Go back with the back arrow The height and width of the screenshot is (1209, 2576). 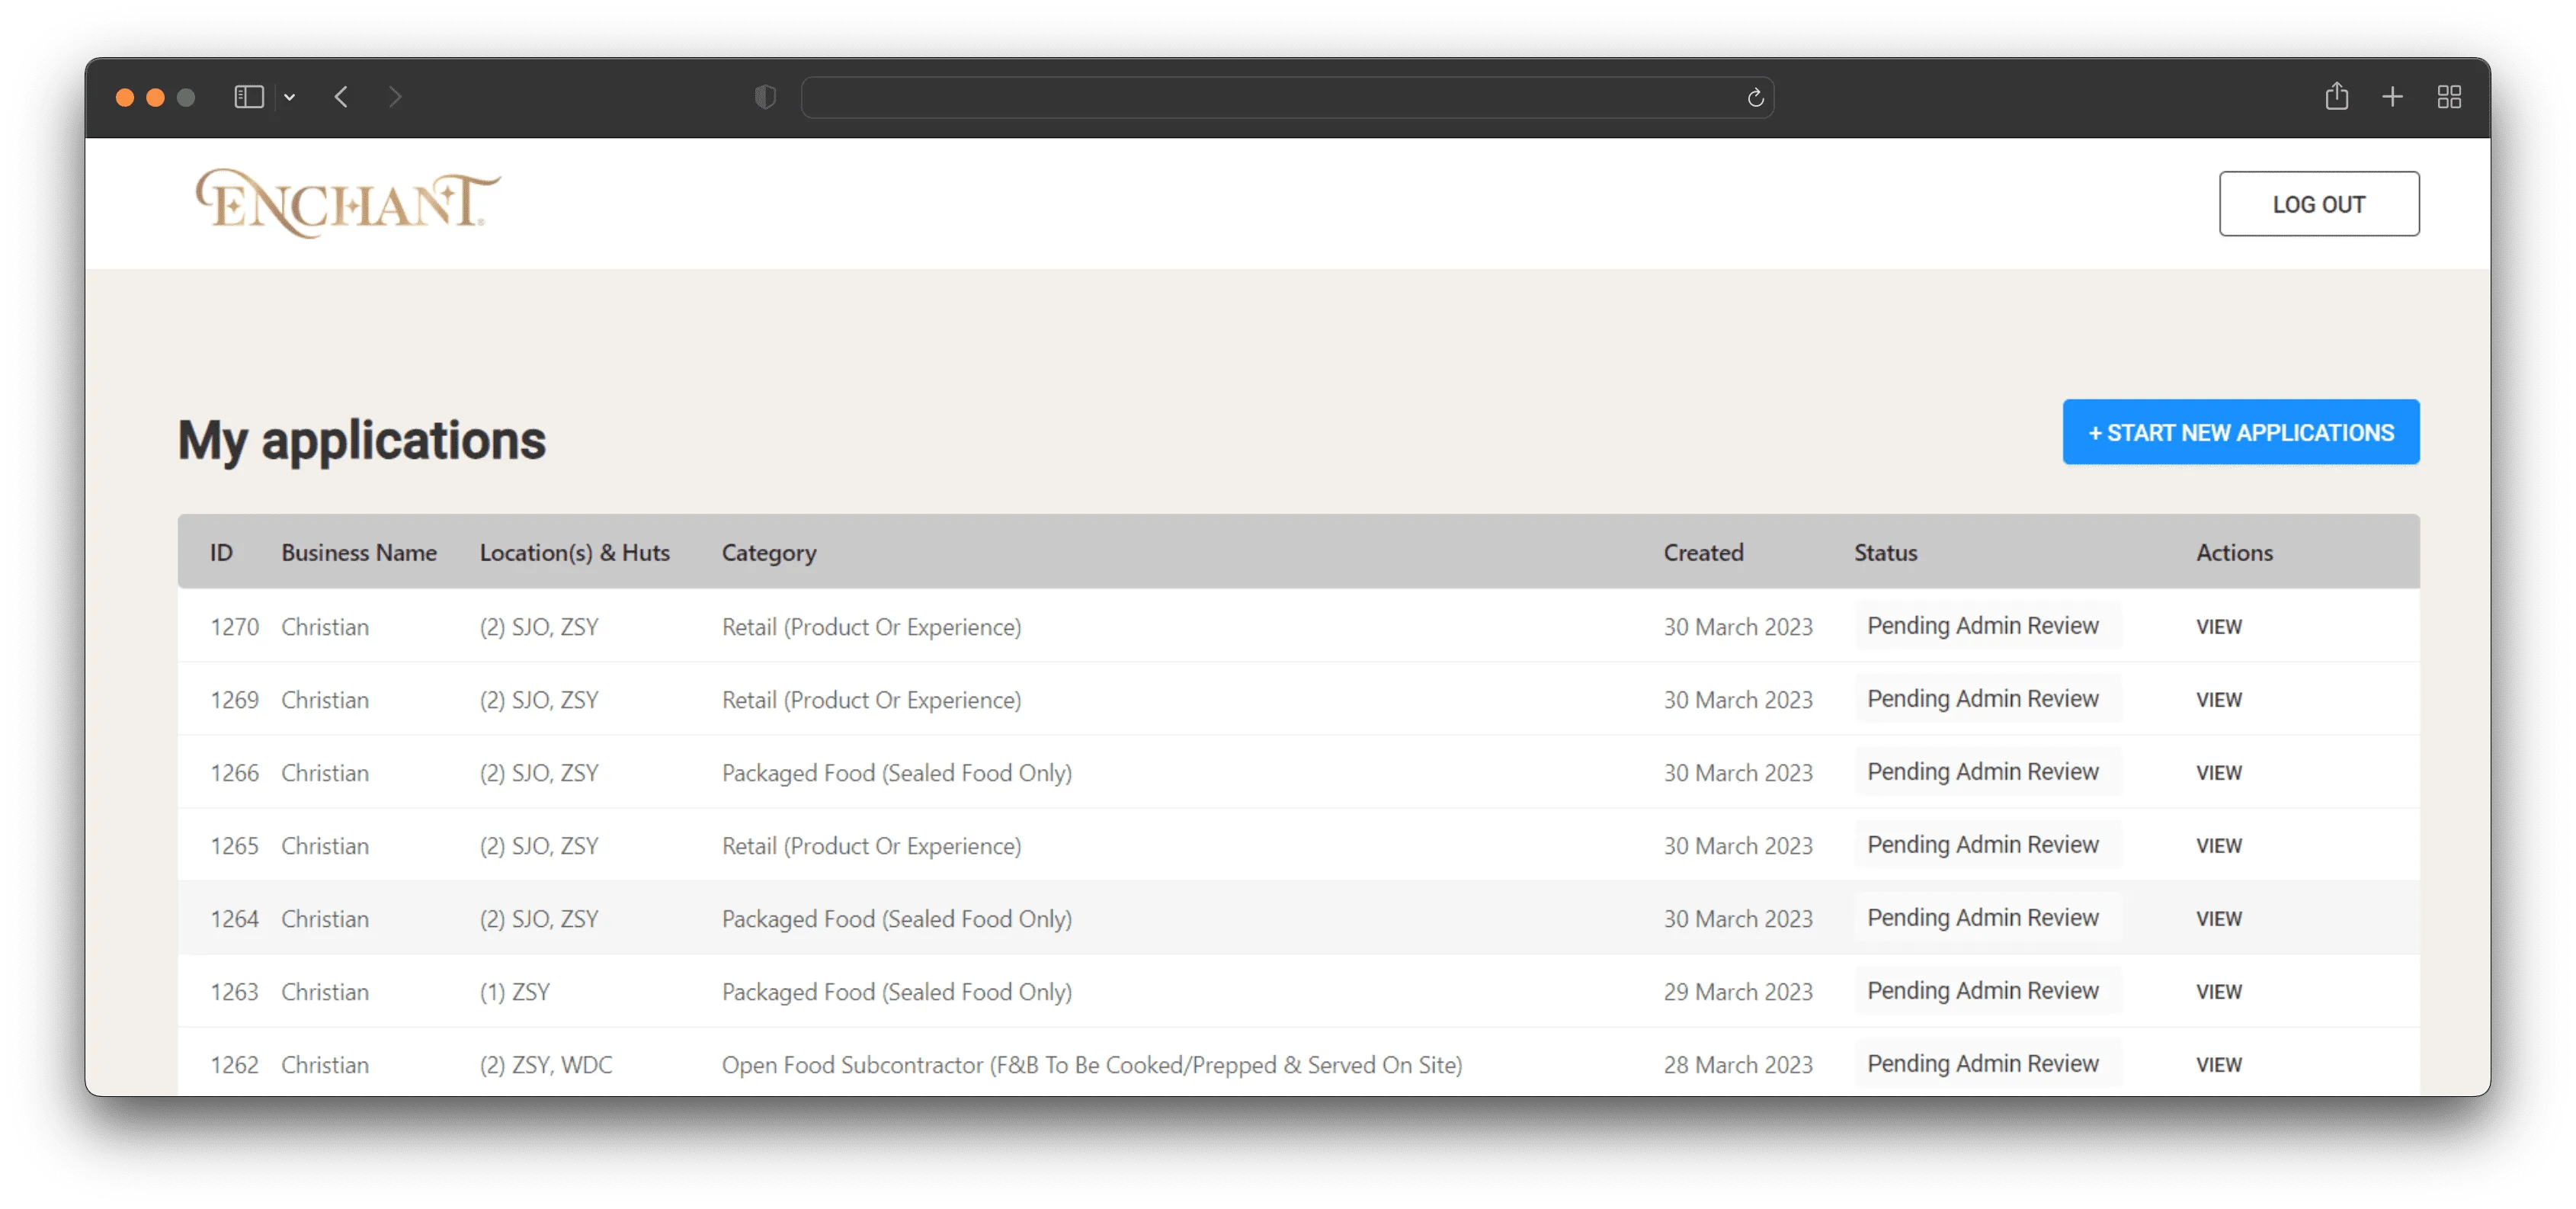tap(341, 97)
